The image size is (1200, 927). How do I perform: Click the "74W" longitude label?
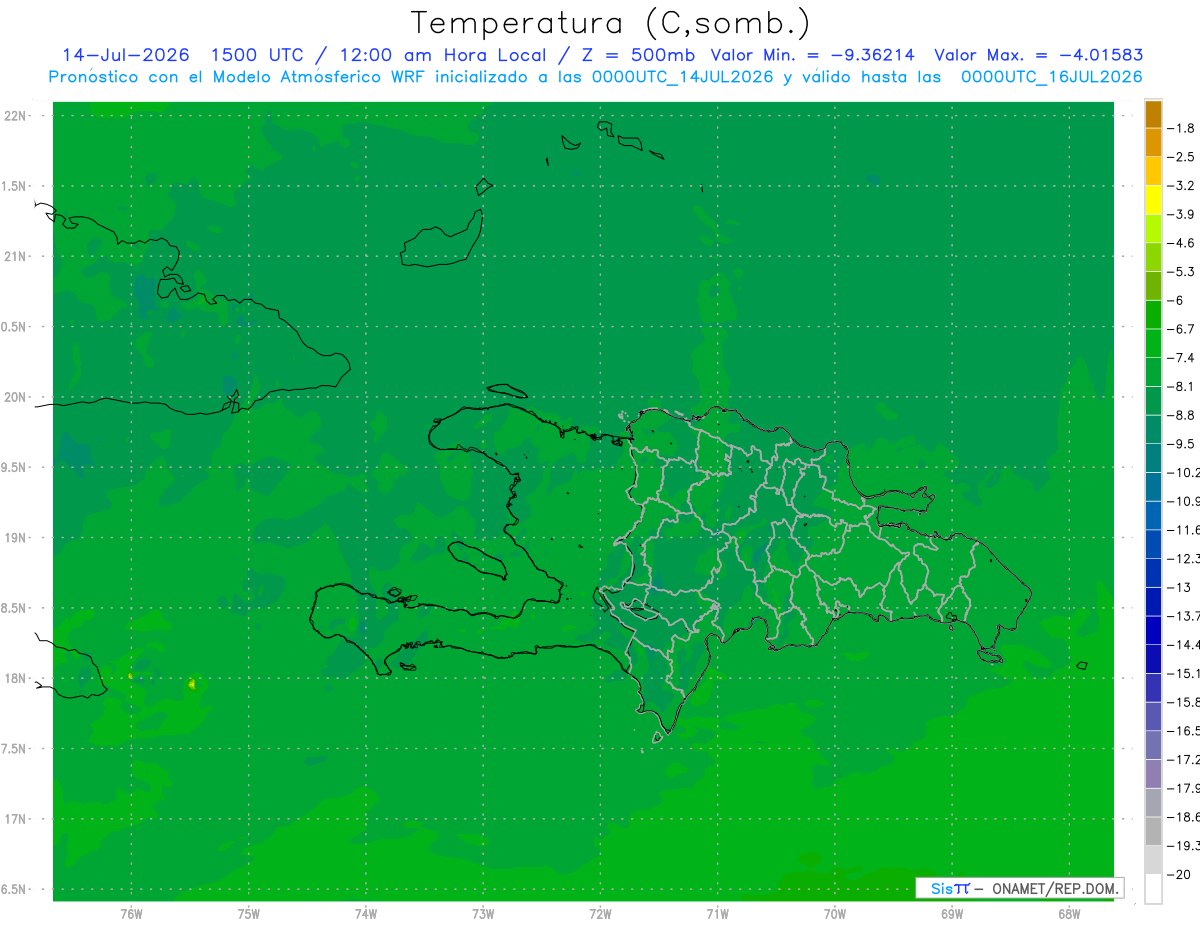pyautogui.click(x=366, y=914)
